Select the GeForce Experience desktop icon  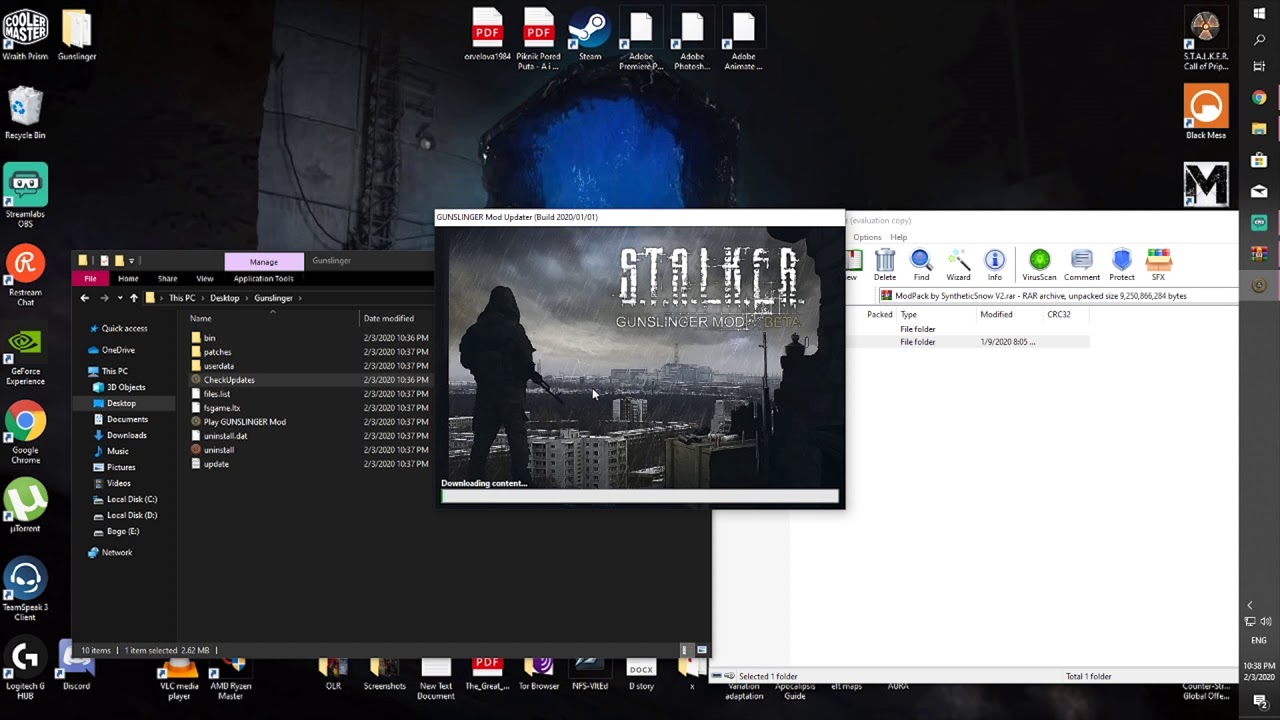click(25, 356)
